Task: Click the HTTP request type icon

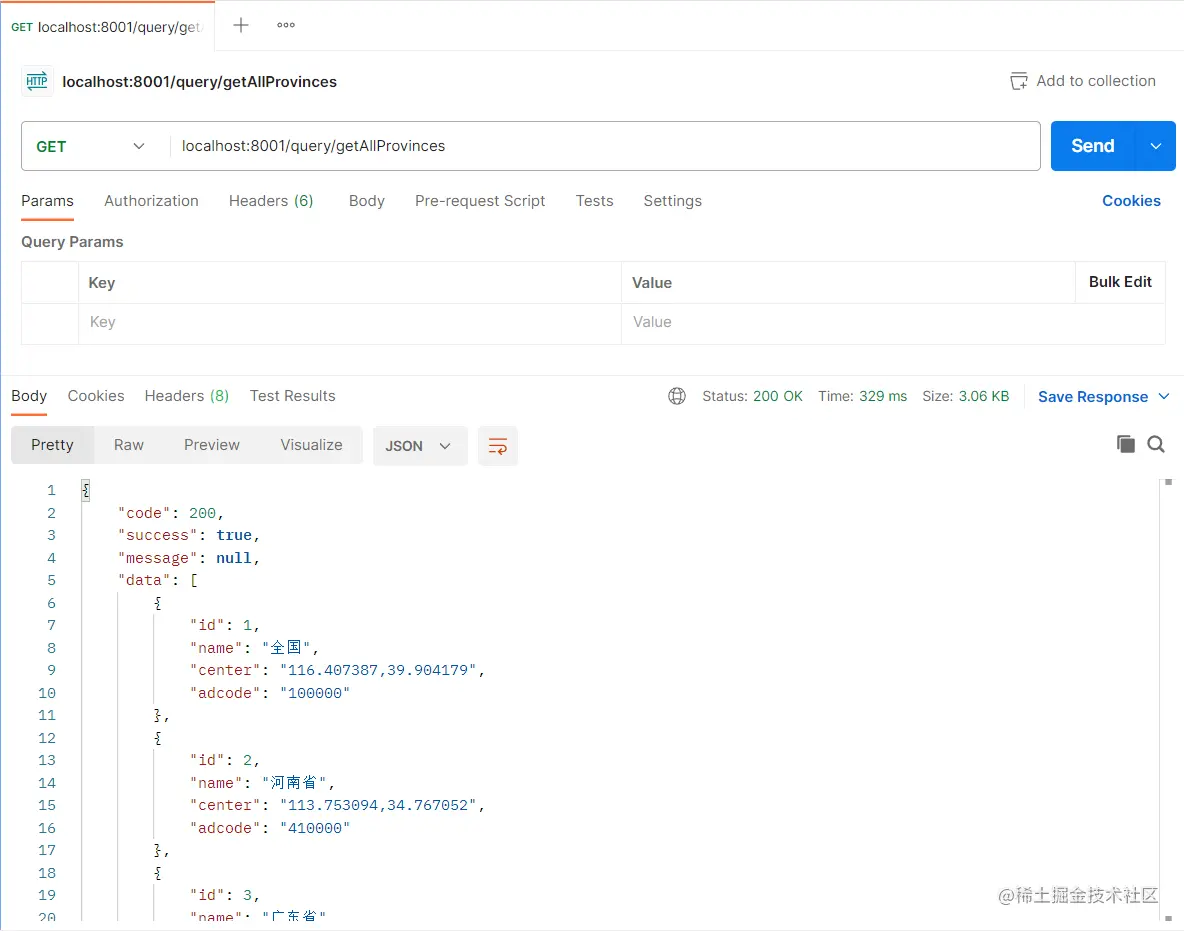Action: tap(36, 81)
